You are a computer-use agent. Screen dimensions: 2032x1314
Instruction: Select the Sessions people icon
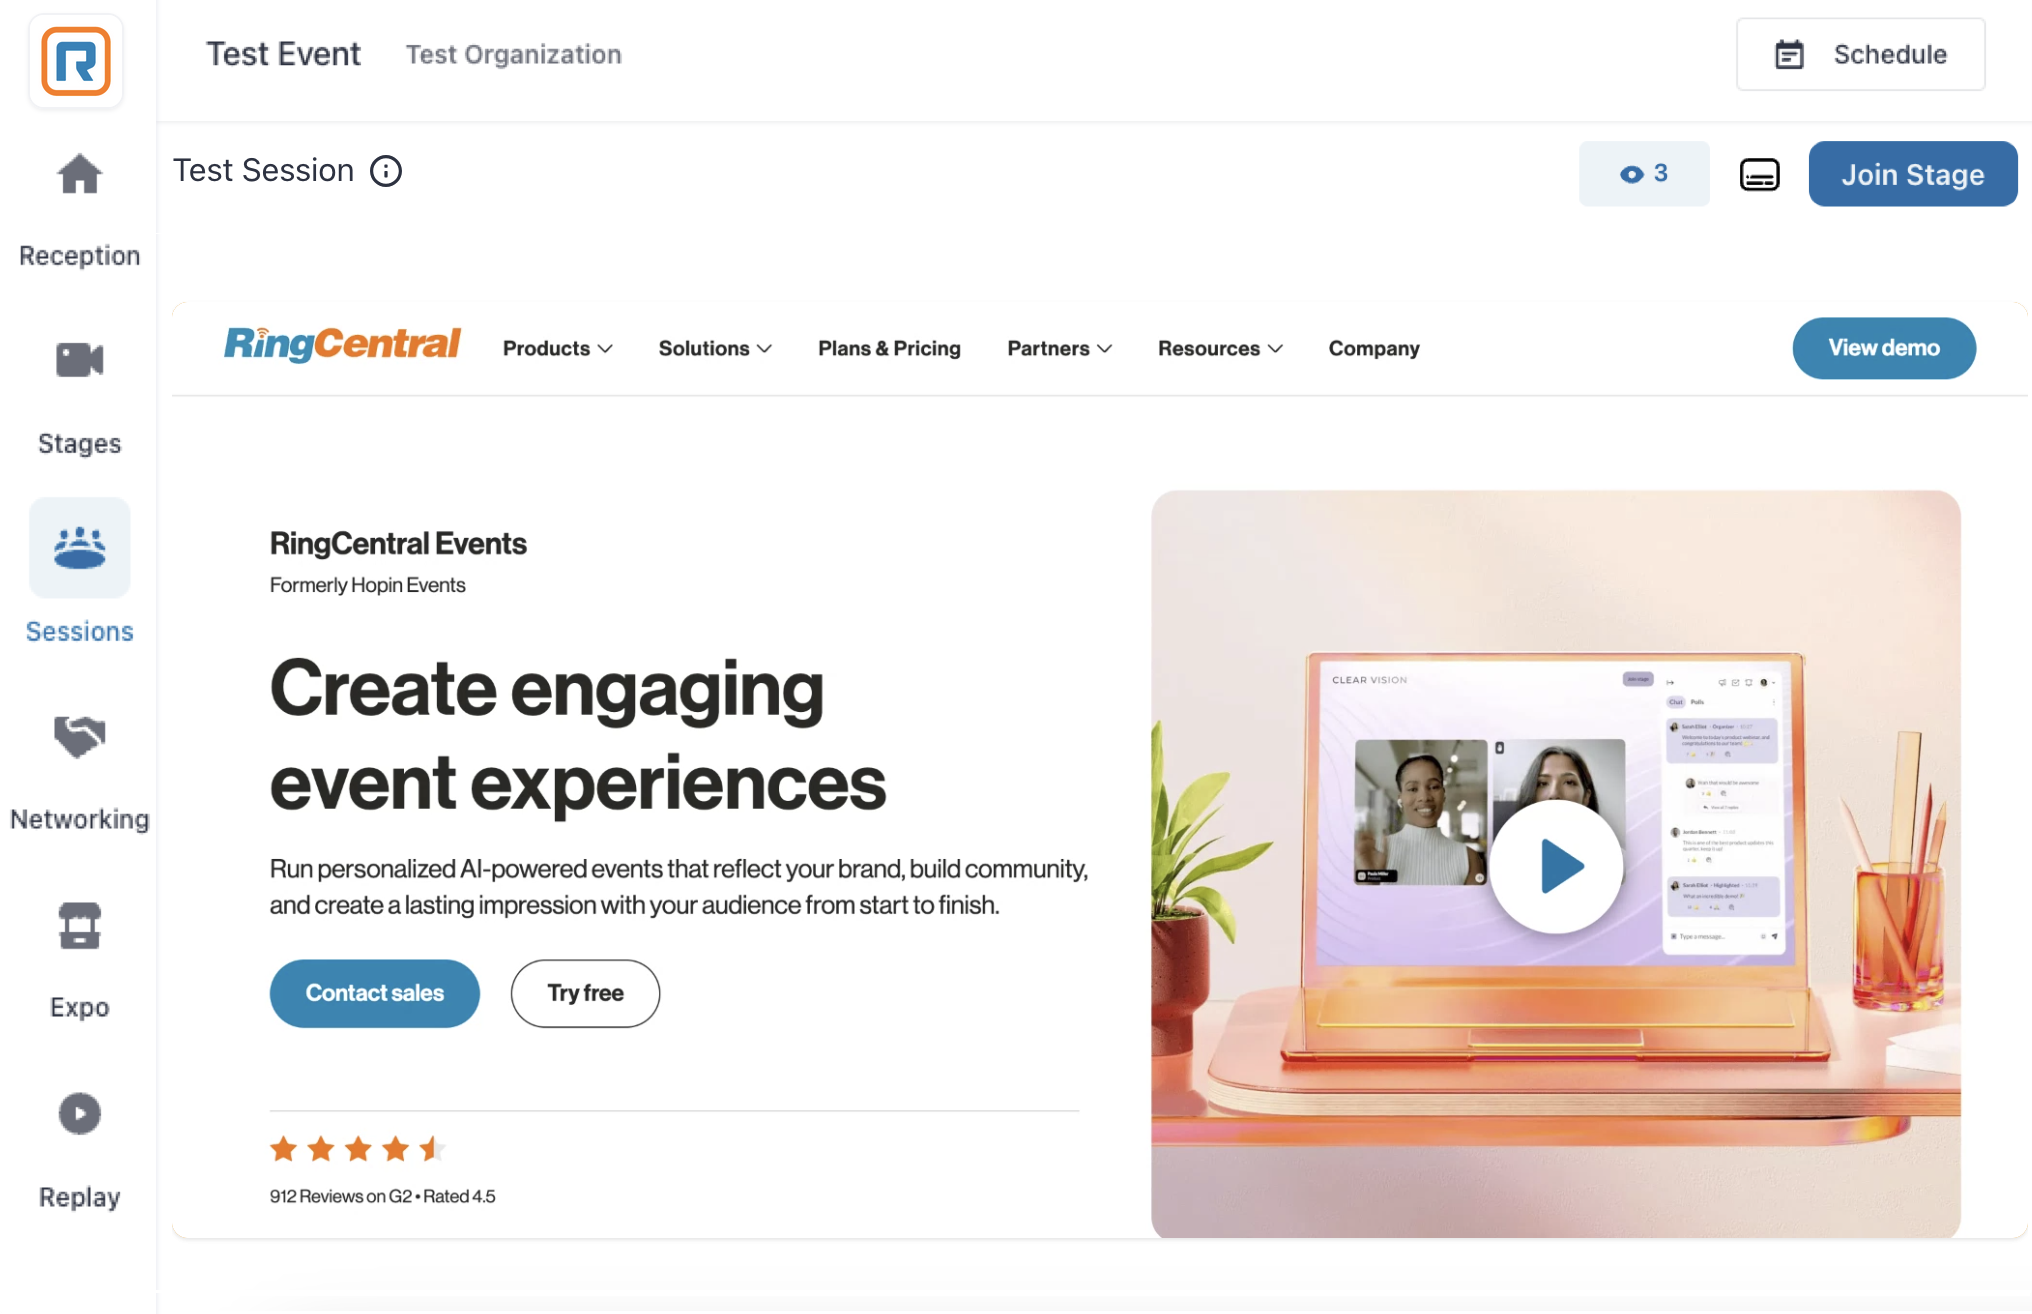click(x=79, y=548)
